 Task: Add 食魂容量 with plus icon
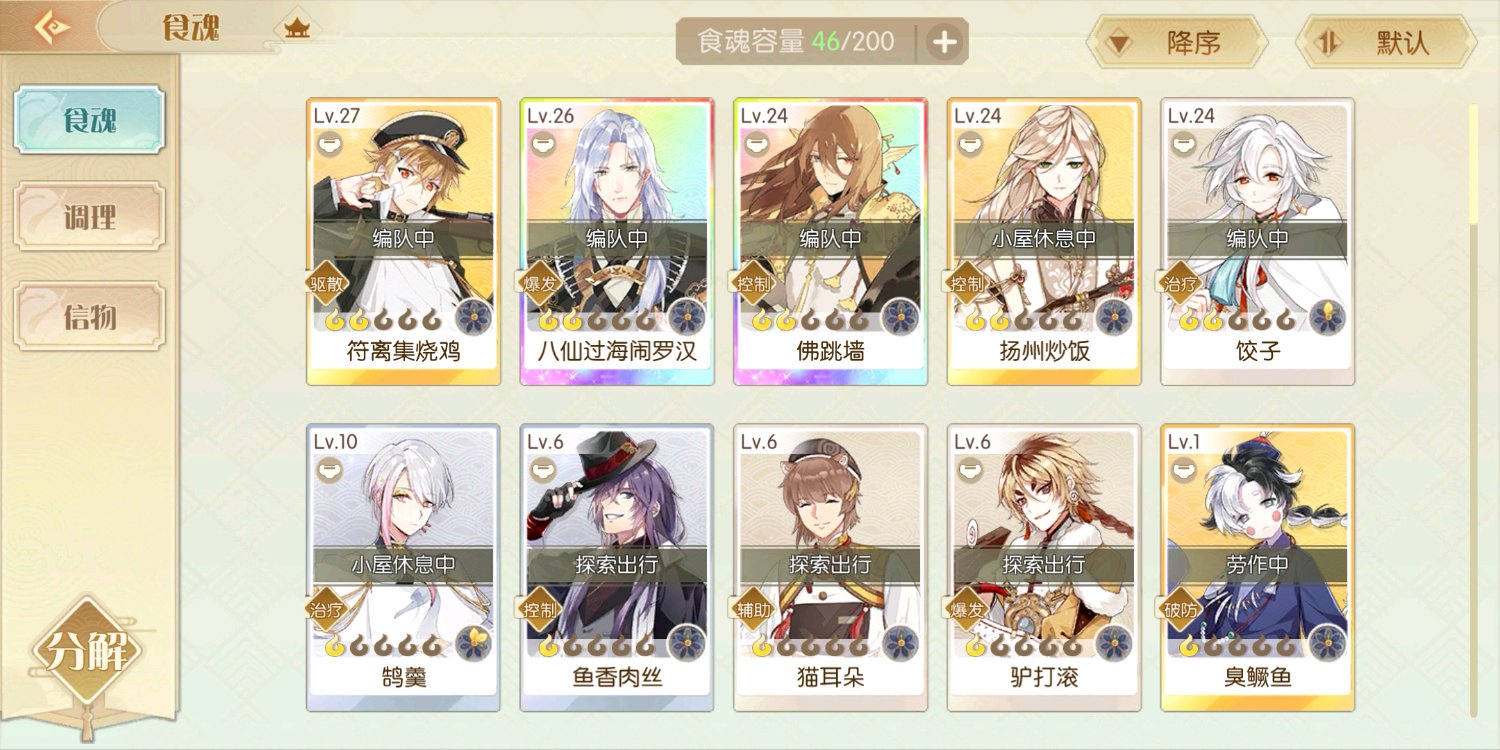point(944,42)
